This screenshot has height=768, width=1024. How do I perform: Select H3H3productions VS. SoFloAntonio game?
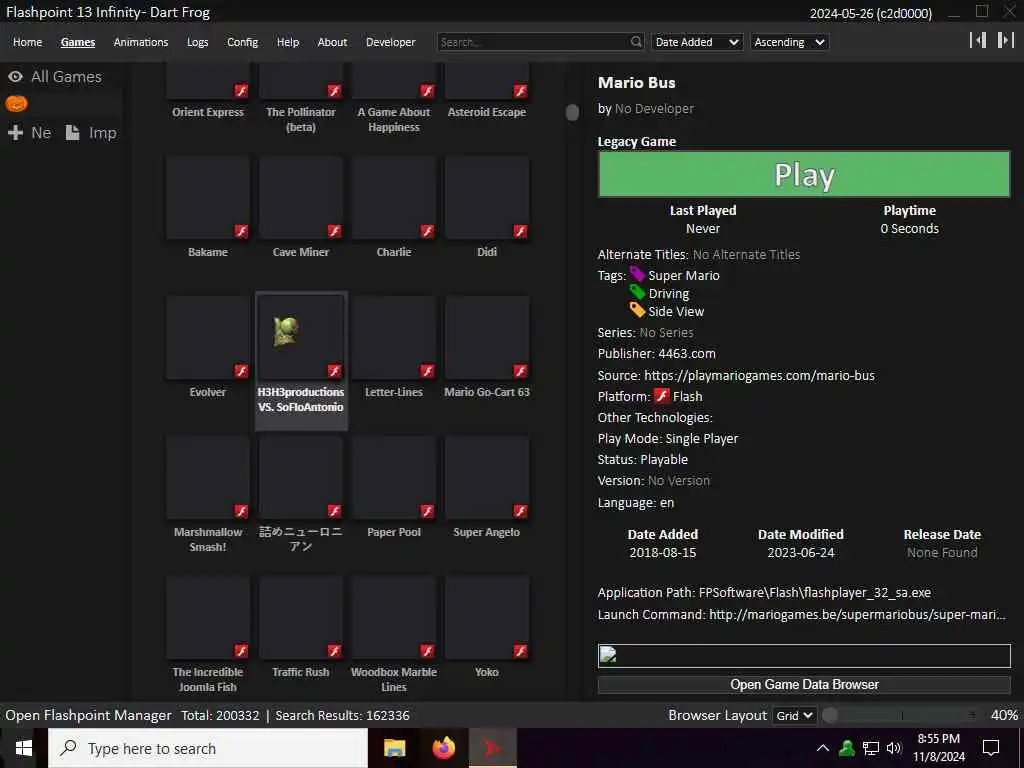click(301, 360)
